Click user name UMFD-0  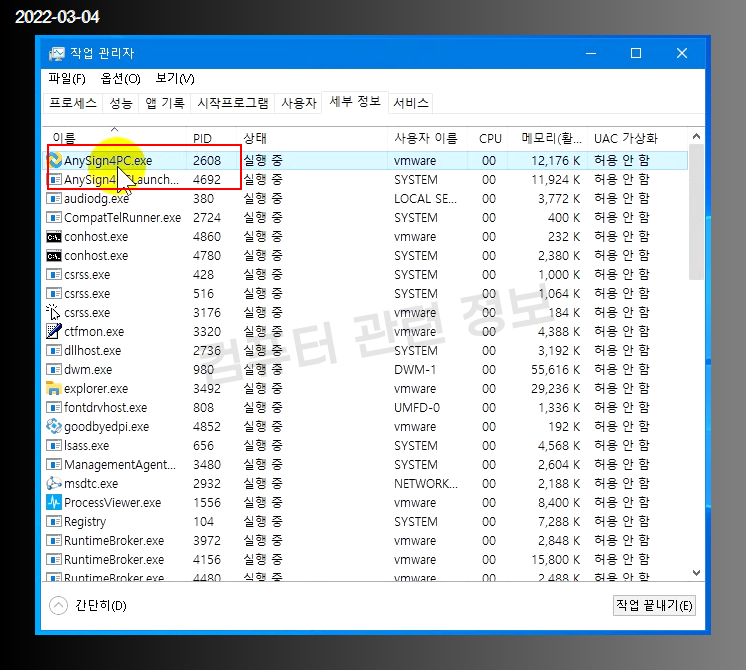pos(417,408)
